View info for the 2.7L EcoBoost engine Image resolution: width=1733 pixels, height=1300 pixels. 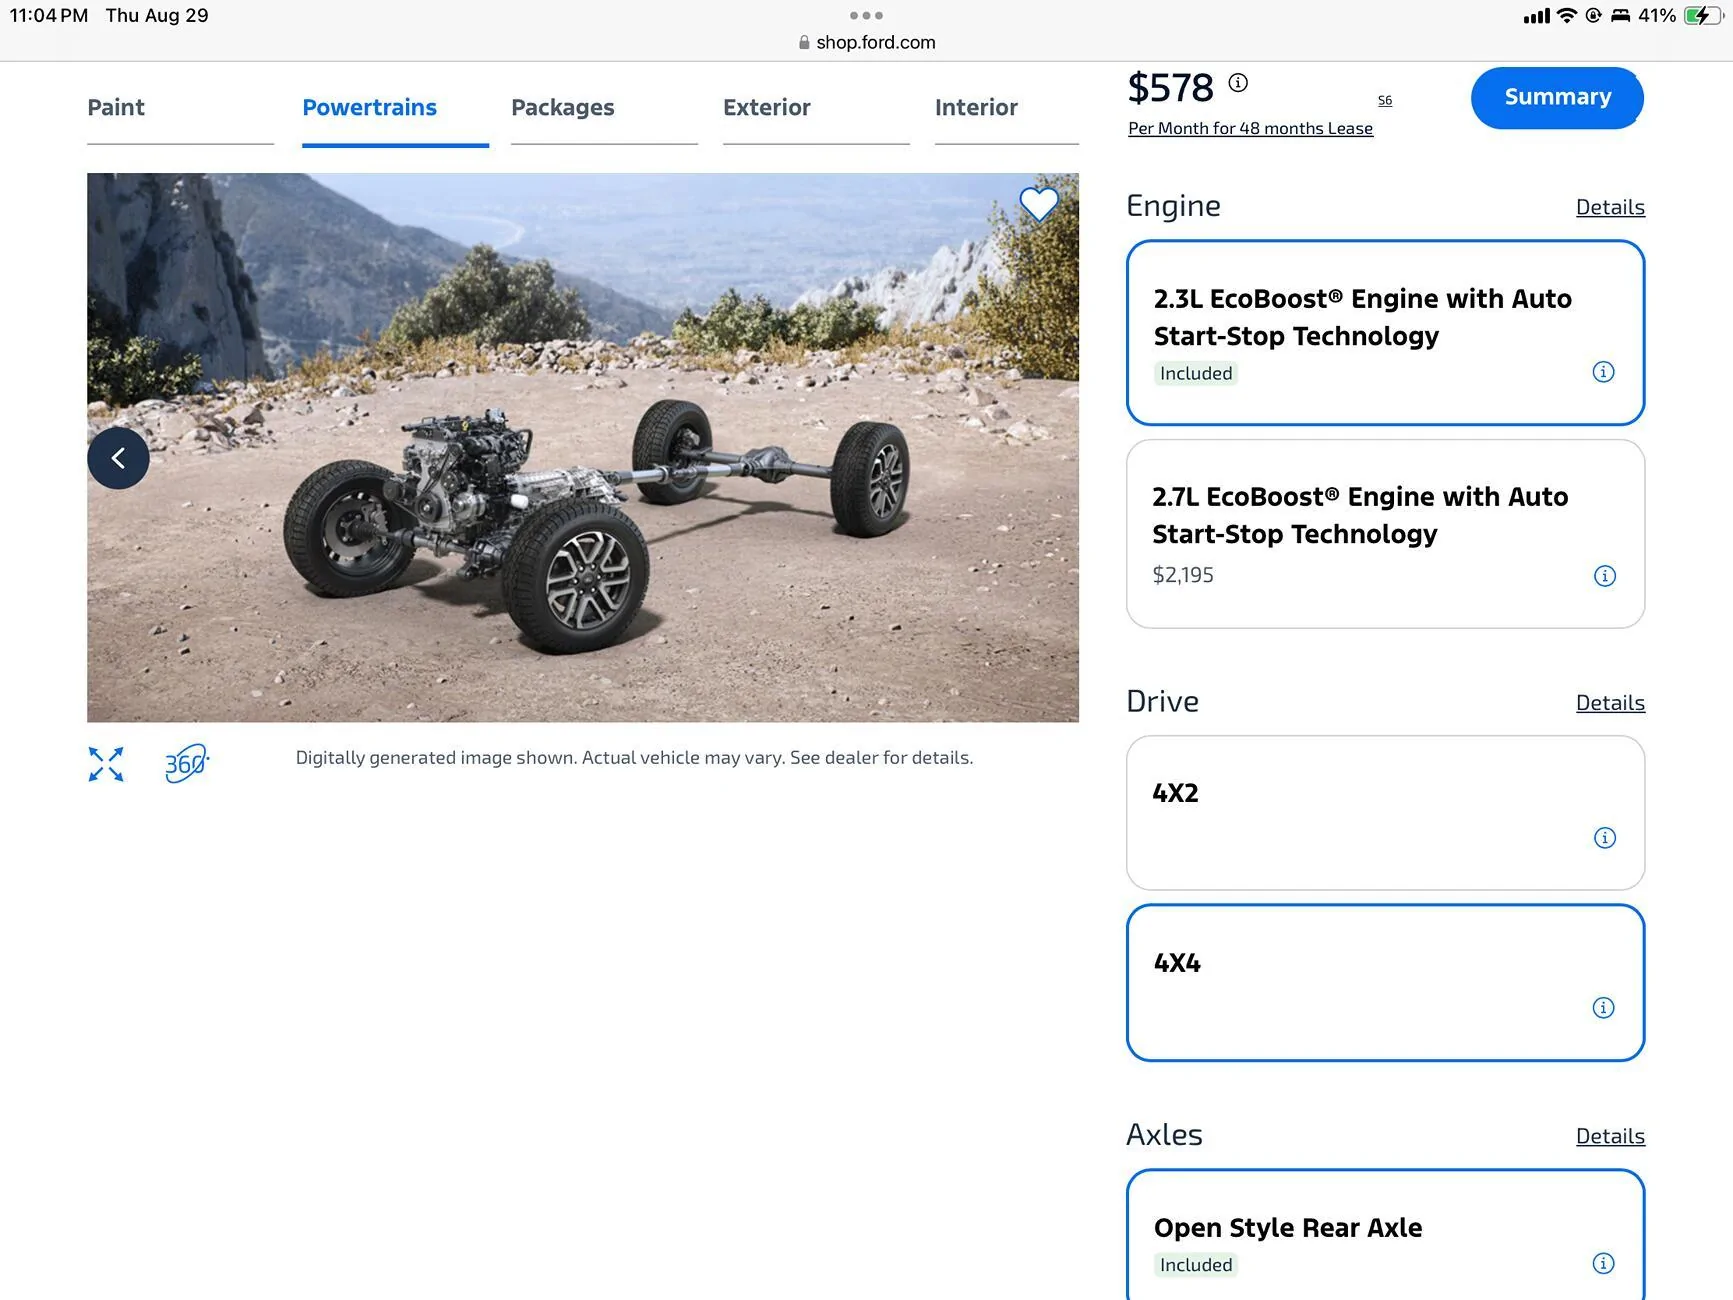[x=1603, y=576]
